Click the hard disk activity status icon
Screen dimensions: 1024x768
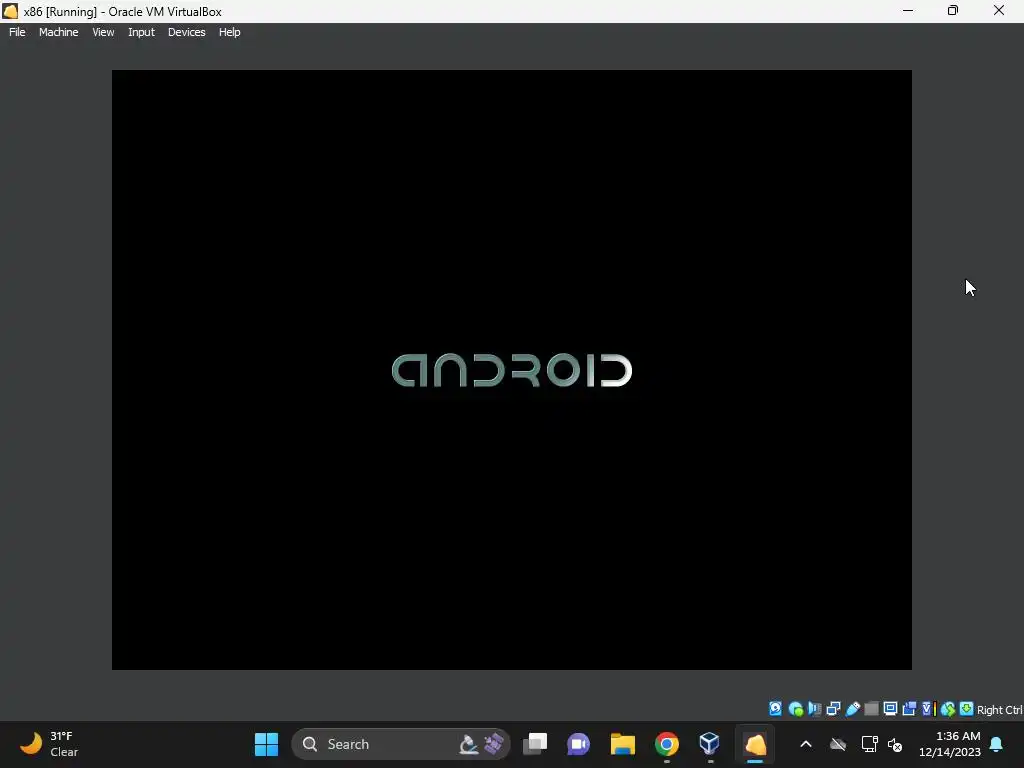click(775, 709)
